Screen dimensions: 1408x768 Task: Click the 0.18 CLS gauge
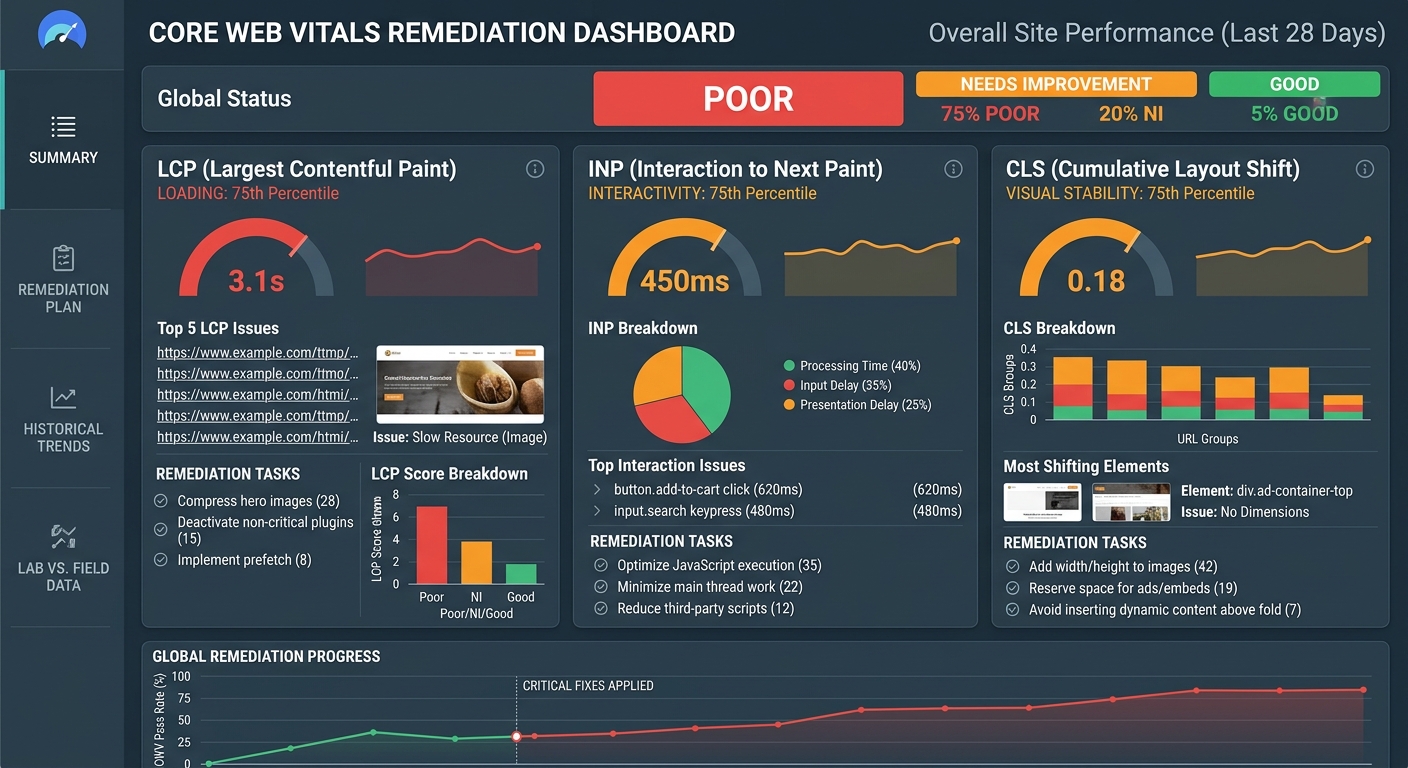coord(1096,258)
